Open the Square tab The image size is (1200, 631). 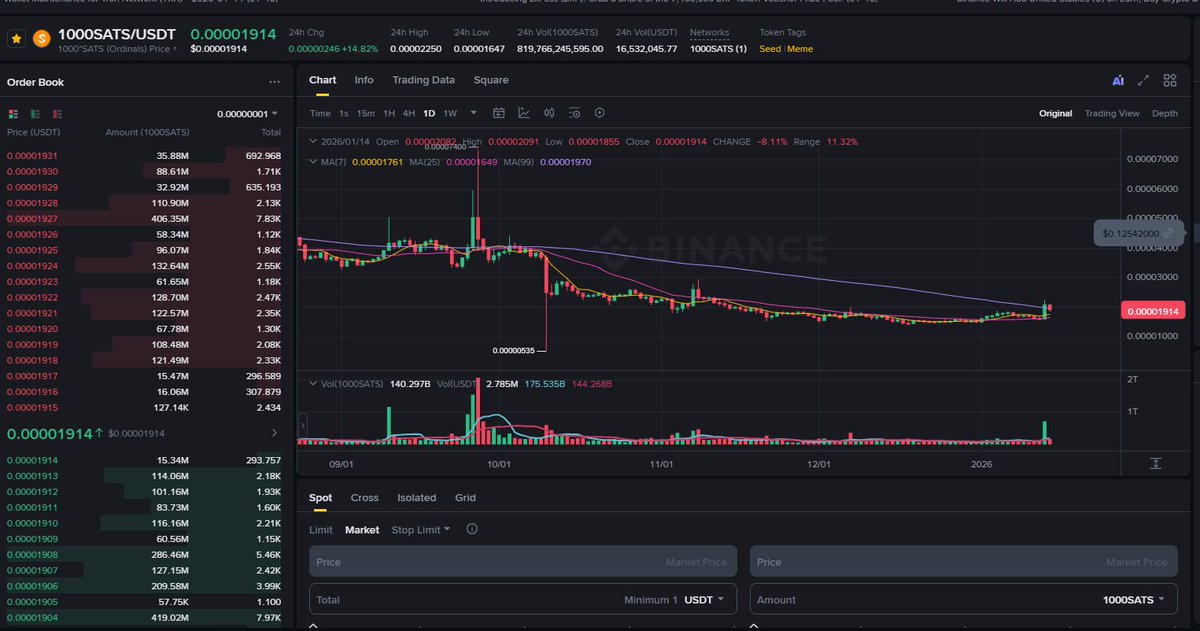(491, 80)
